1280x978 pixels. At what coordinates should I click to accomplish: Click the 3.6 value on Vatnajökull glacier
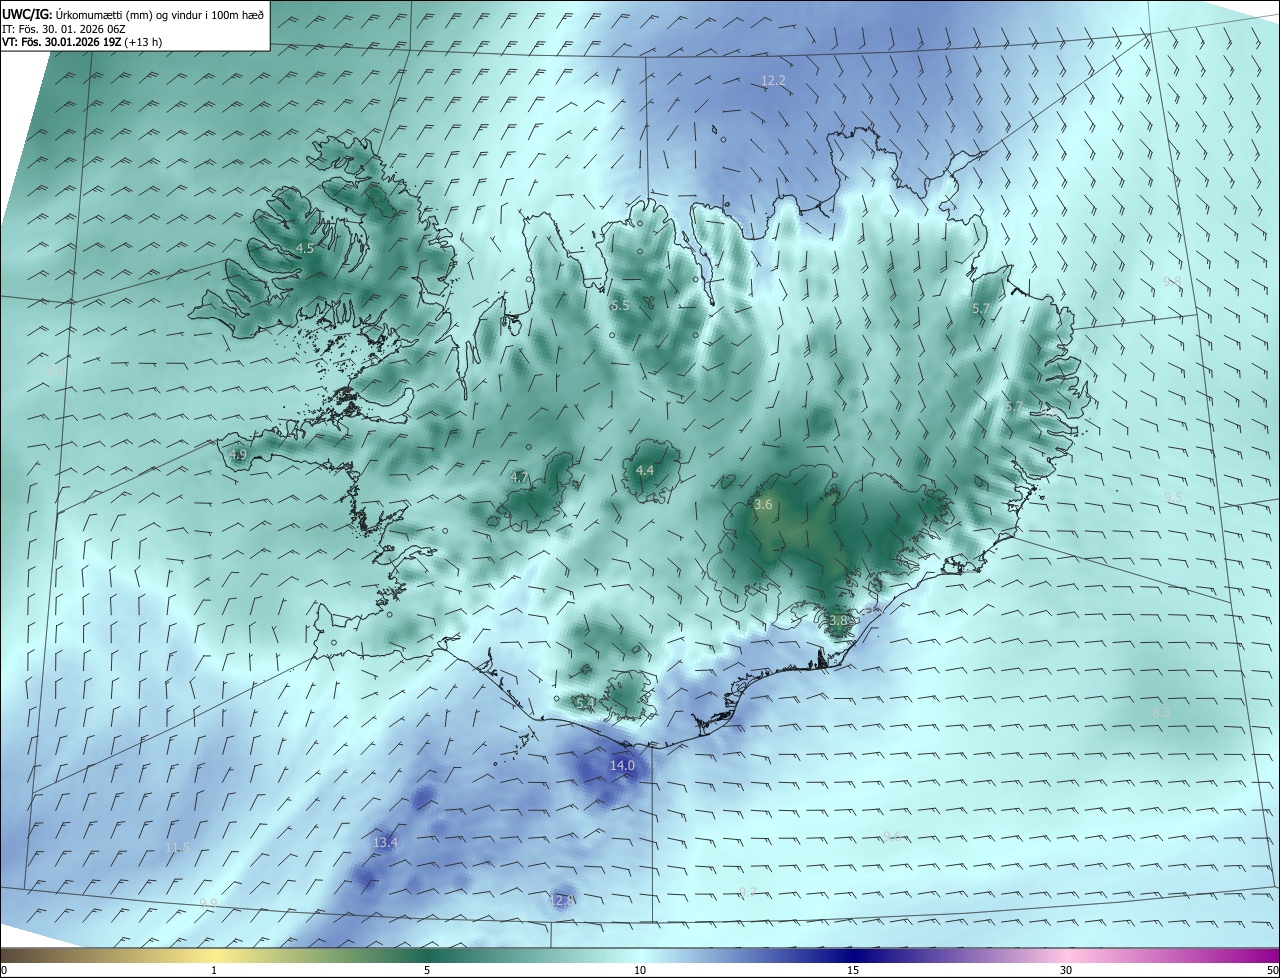[763, 505]
